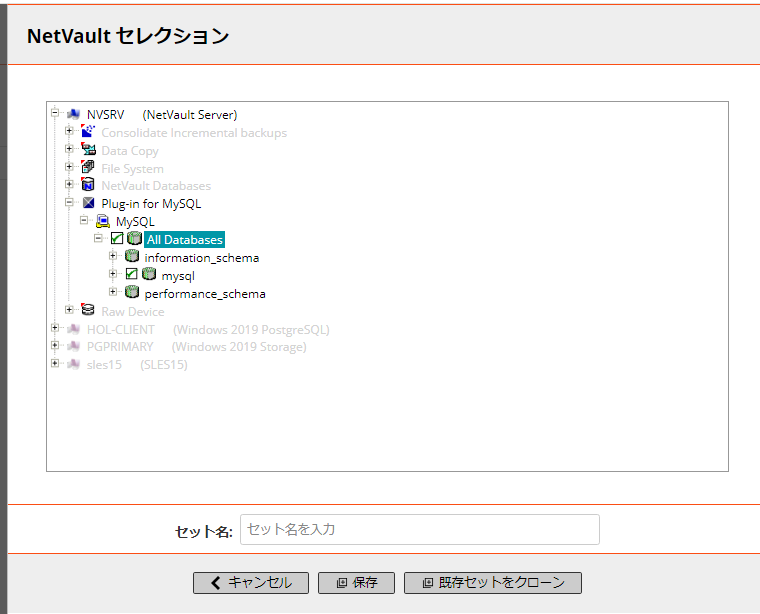Expand the File System node
This screenshot has width=760, height=614.
69,167
